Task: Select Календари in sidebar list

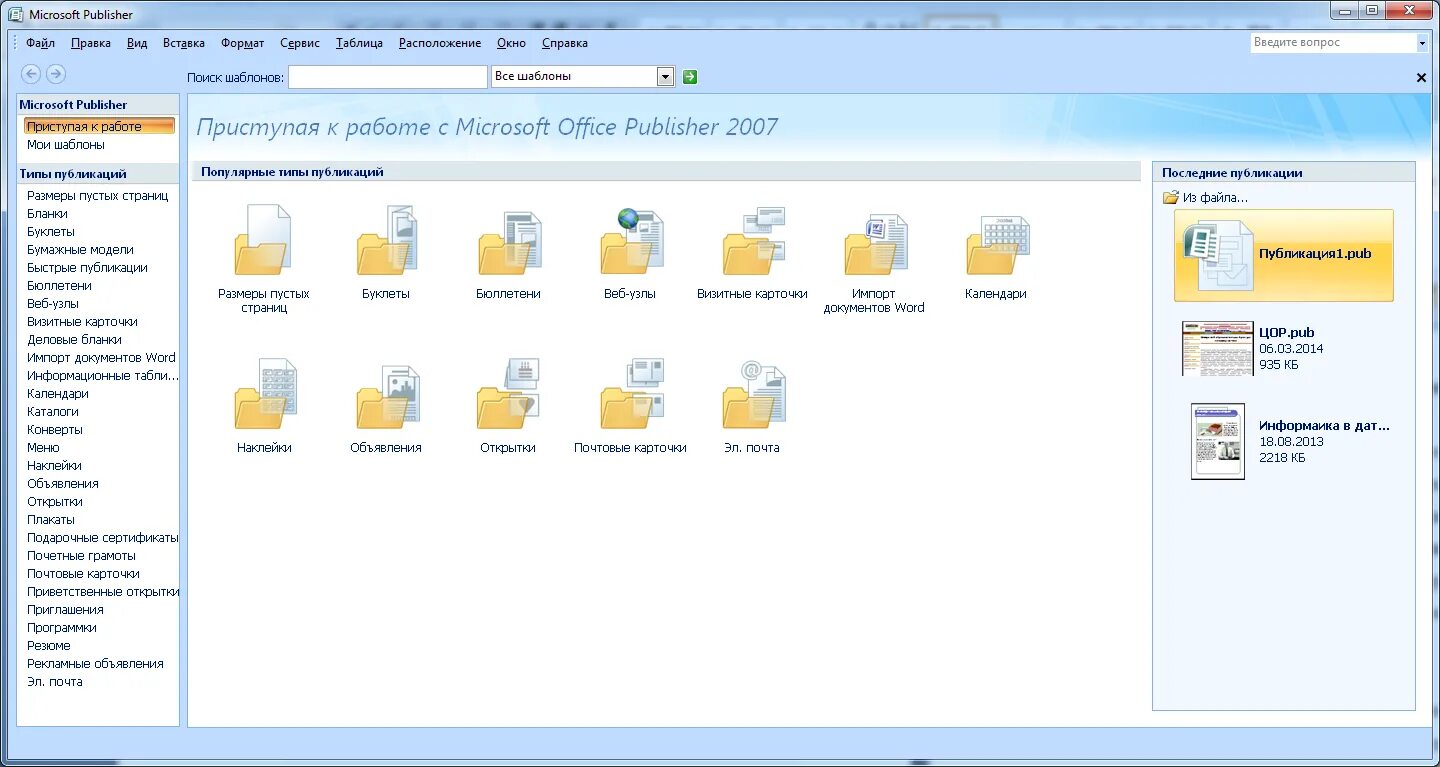Action: (x=58, y=393)
